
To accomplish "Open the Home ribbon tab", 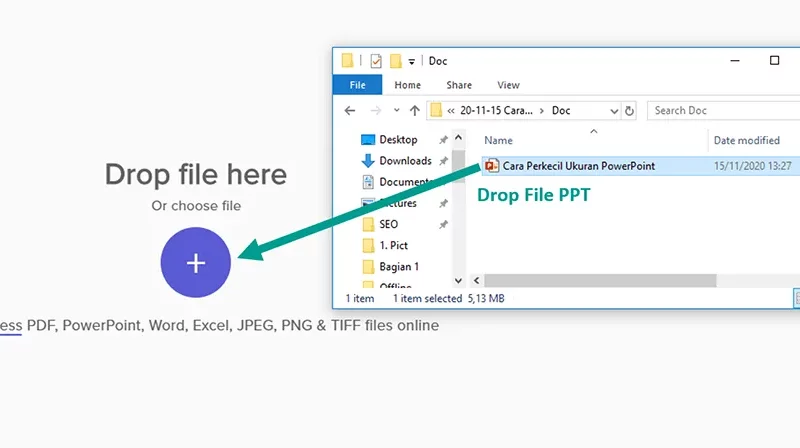I will pos(407,85).
